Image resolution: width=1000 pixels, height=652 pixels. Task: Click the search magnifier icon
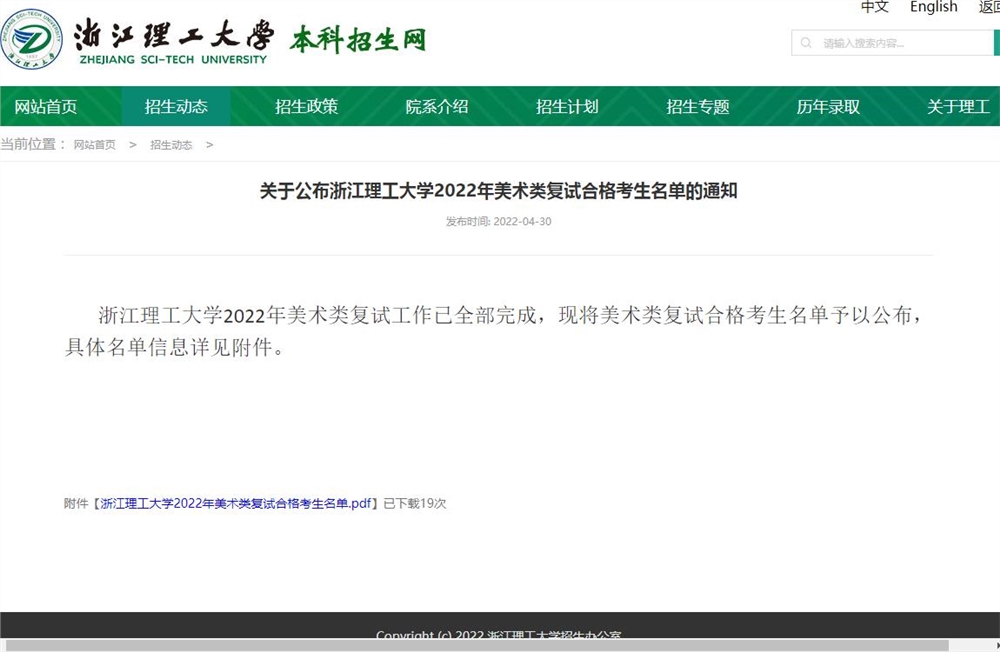[806, 43]
